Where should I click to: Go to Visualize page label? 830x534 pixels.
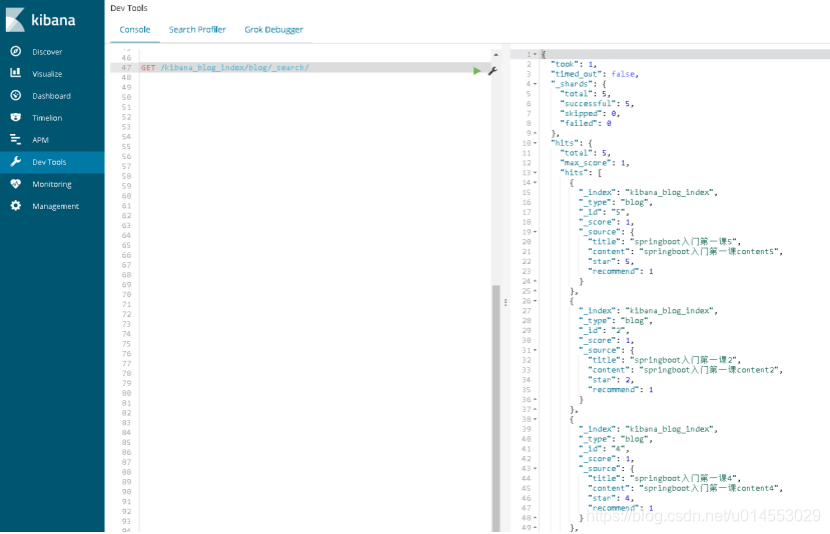coord(47,74)
